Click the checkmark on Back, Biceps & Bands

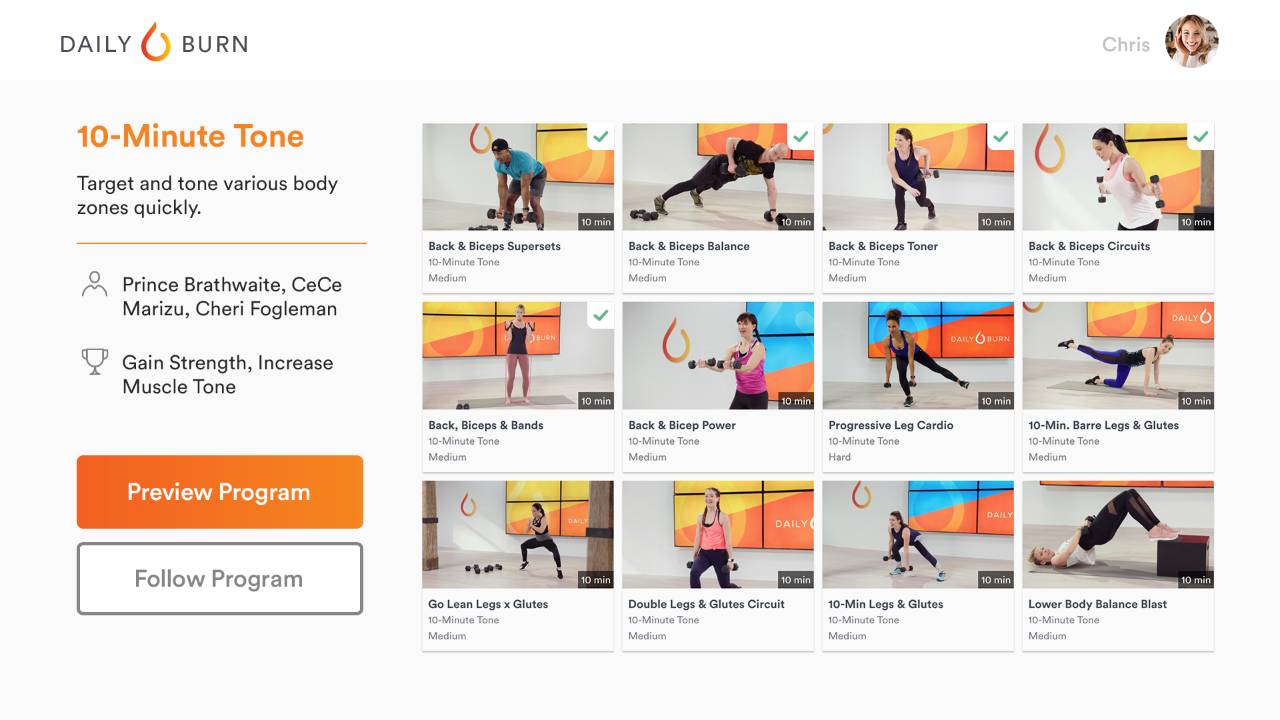click(601, 315)
